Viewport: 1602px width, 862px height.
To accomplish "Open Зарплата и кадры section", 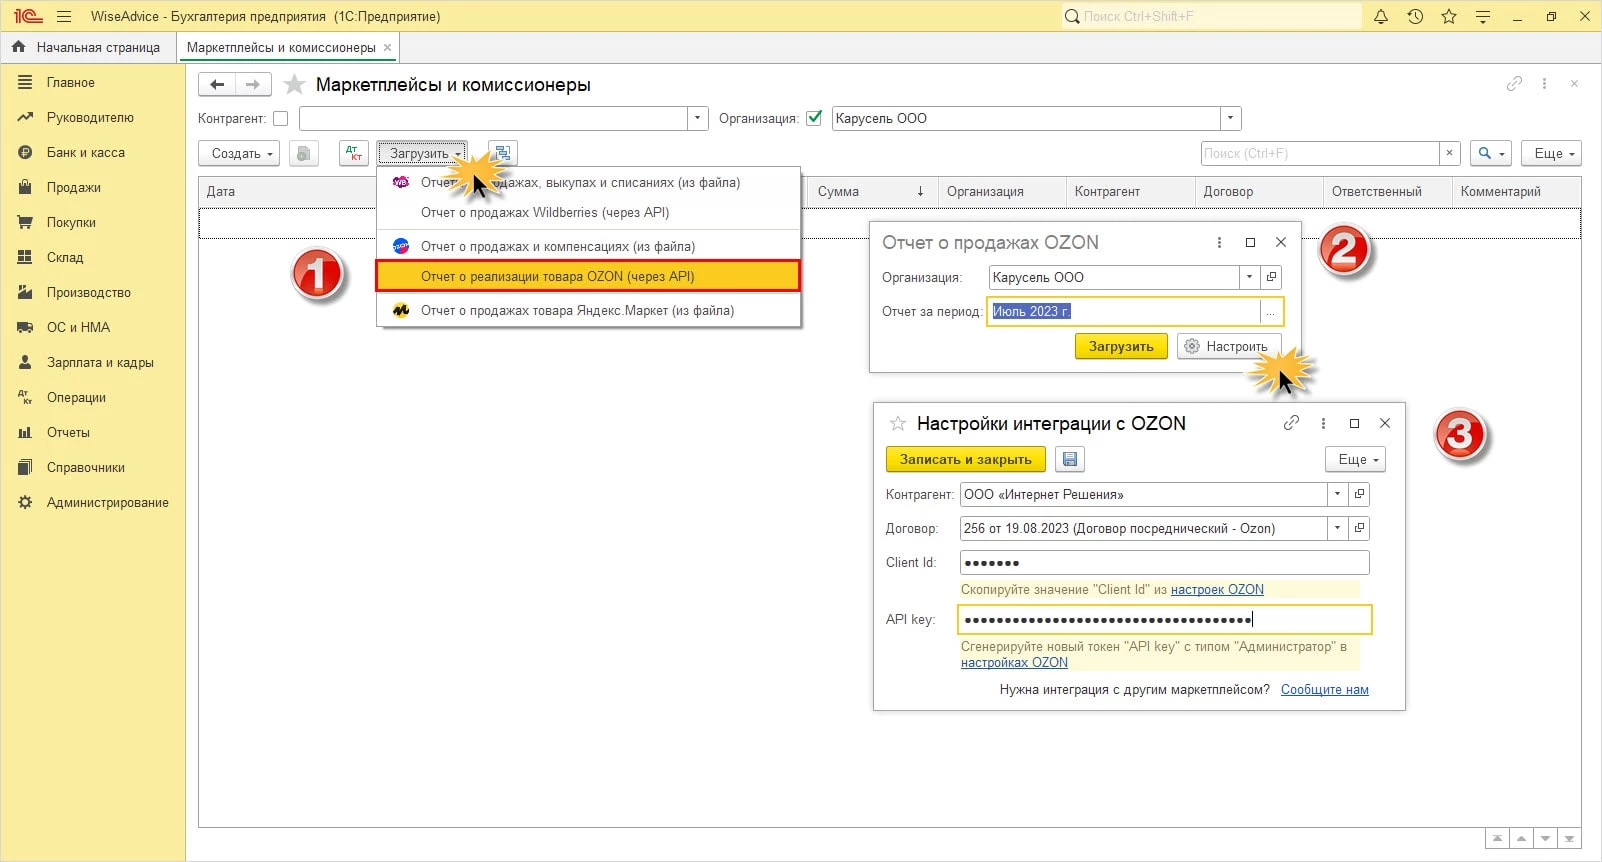I will [100, 362].
